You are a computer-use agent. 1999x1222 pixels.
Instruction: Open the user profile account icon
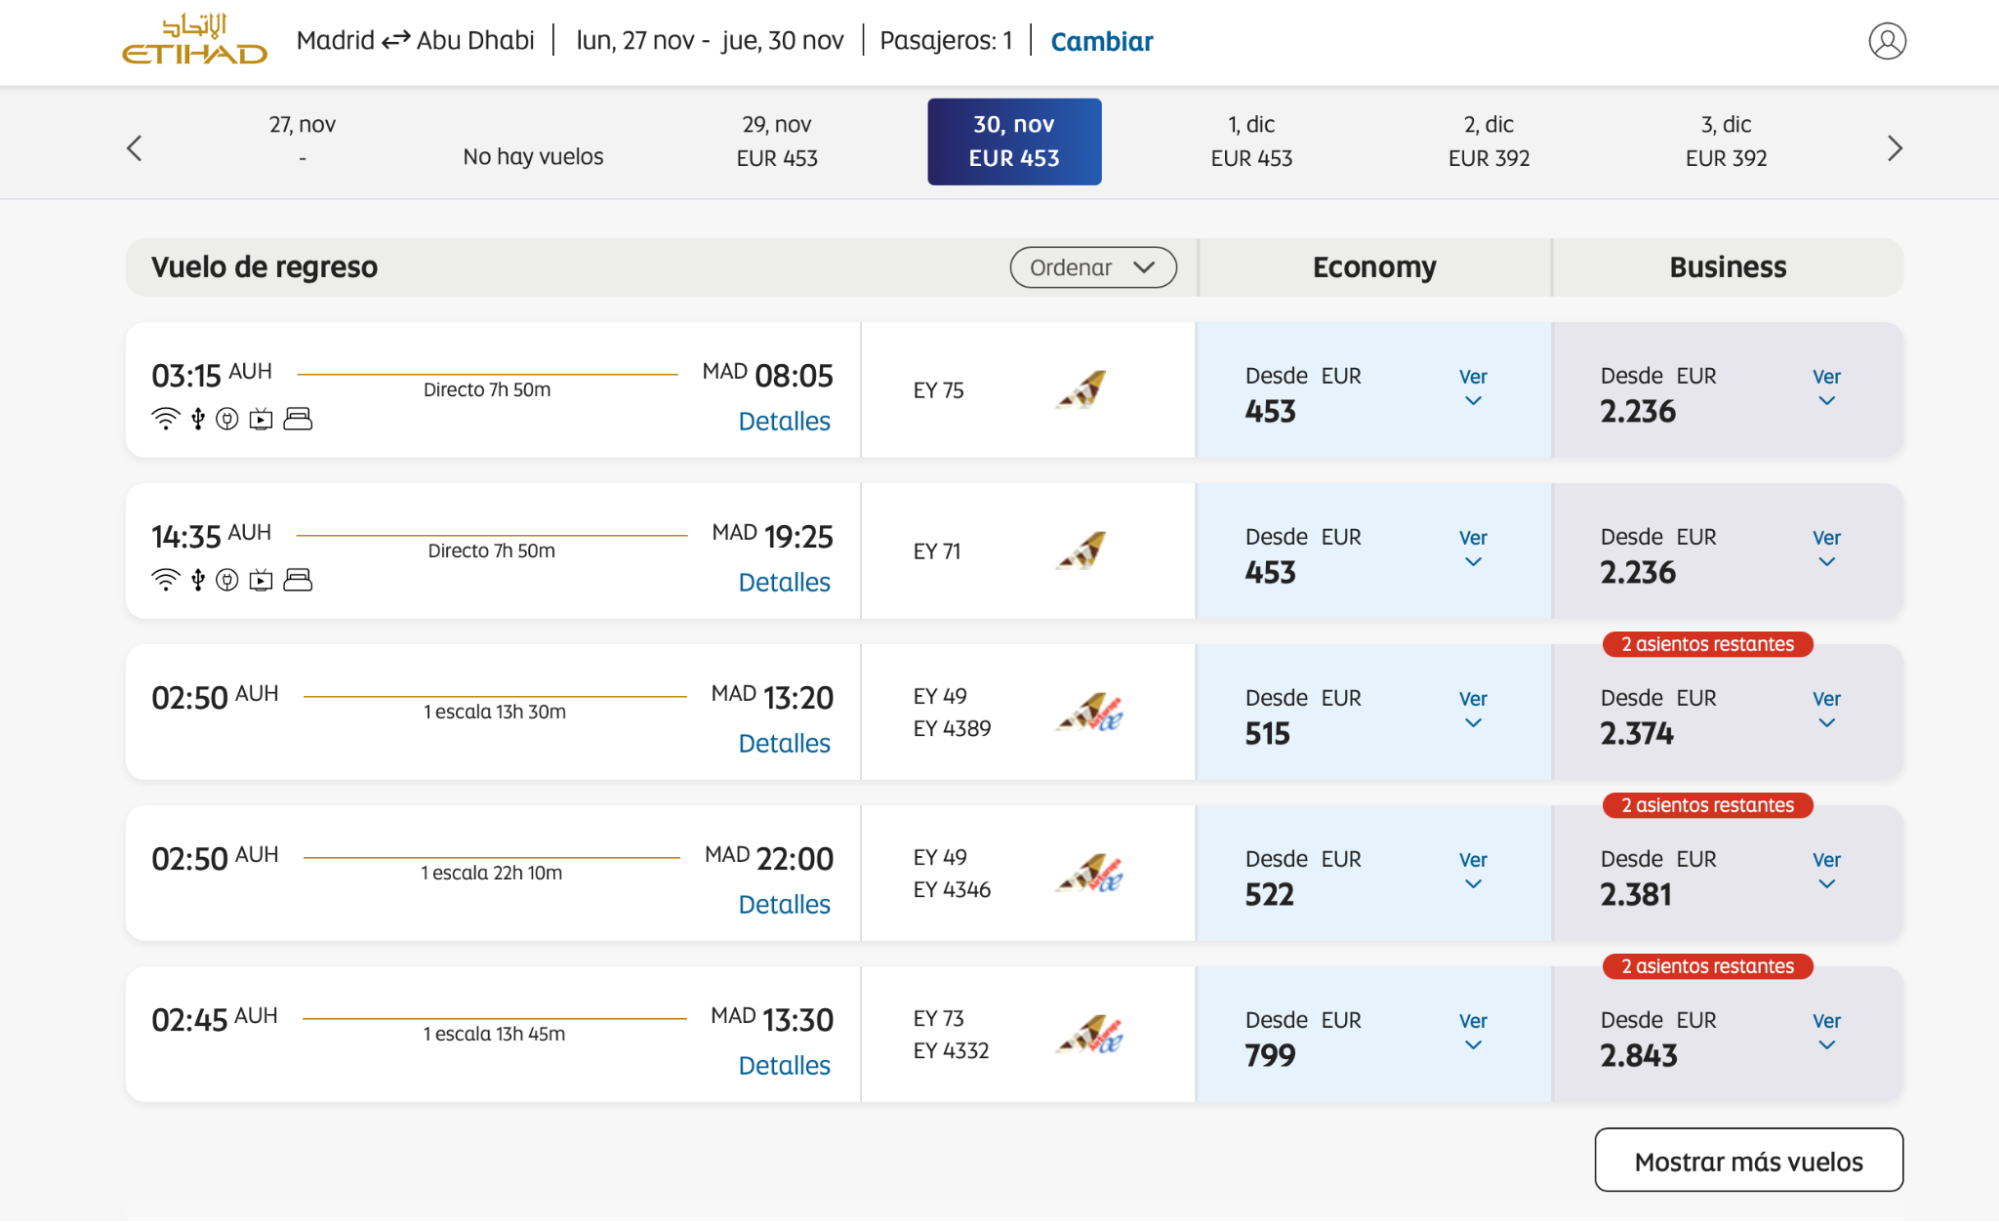pos(1887,41)
